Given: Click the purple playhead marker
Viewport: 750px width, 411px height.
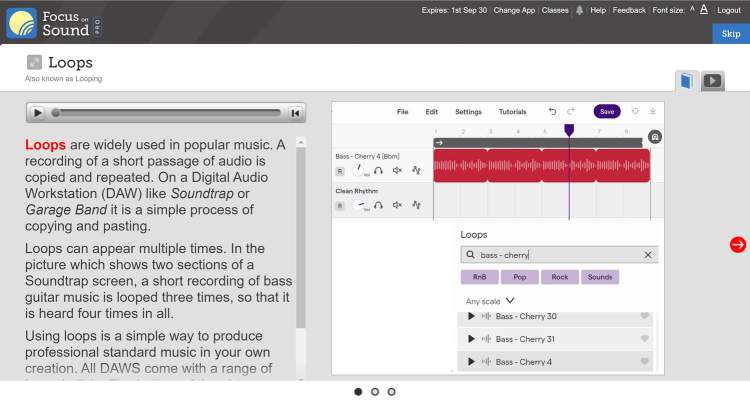Looking at the screenshot, I should [x=569, y=130].
